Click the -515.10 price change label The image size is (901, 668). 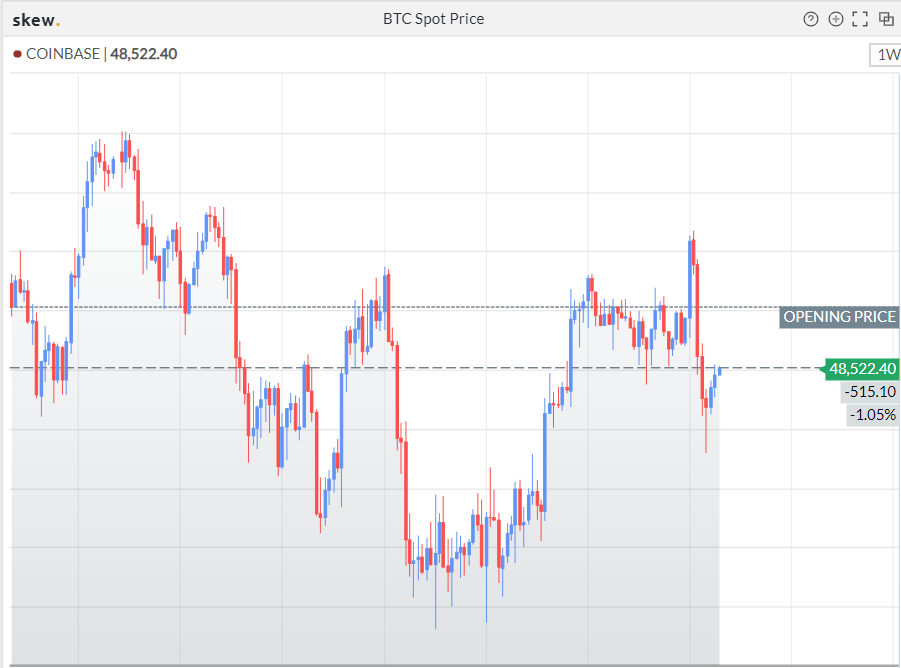pyautogui.click(x=870, y=392)
